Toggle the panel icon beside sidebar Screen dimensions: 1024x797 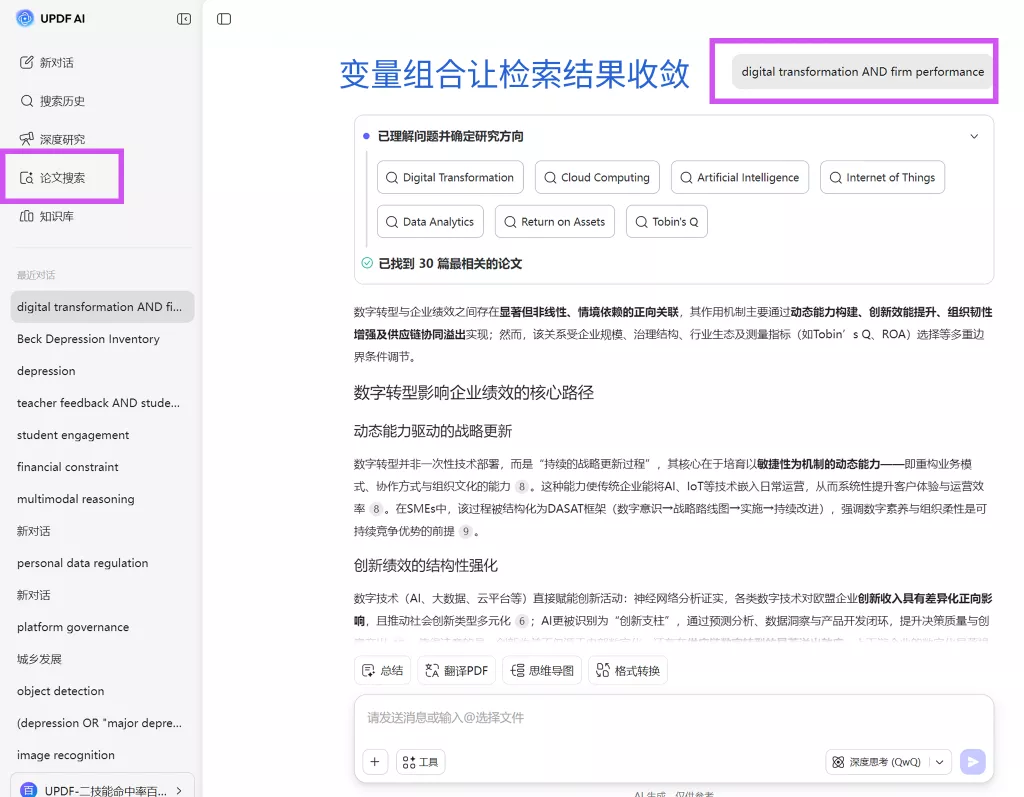click(224, 19)
